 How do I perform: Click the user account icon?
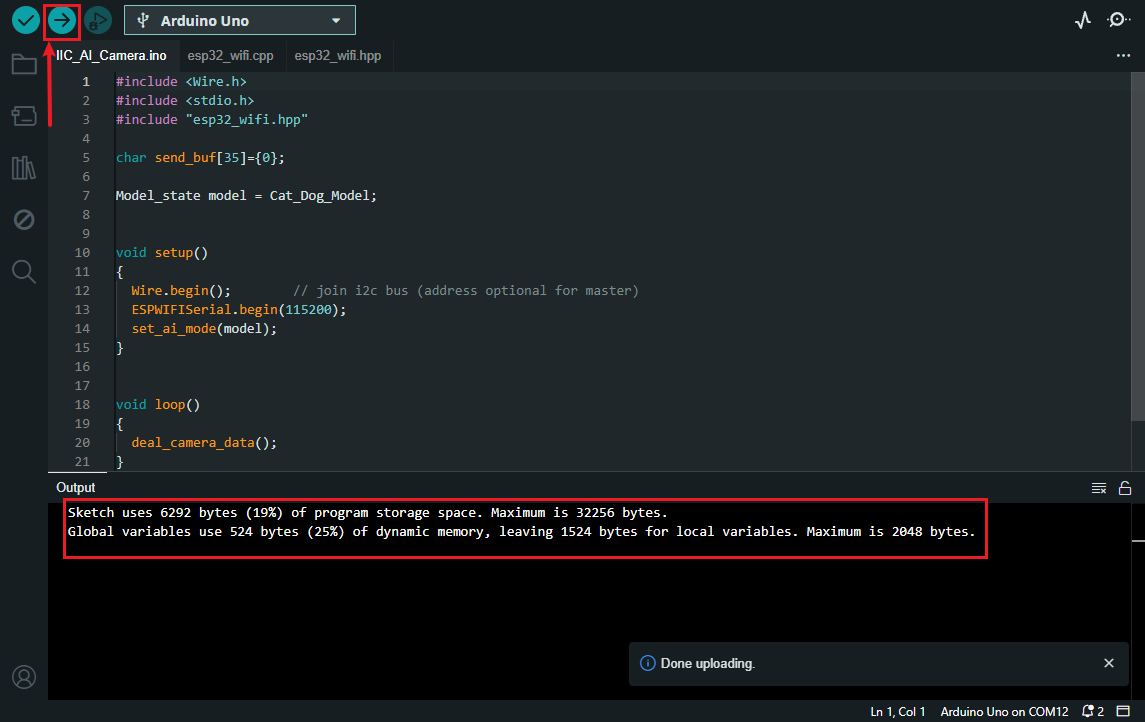click(24, 677)
